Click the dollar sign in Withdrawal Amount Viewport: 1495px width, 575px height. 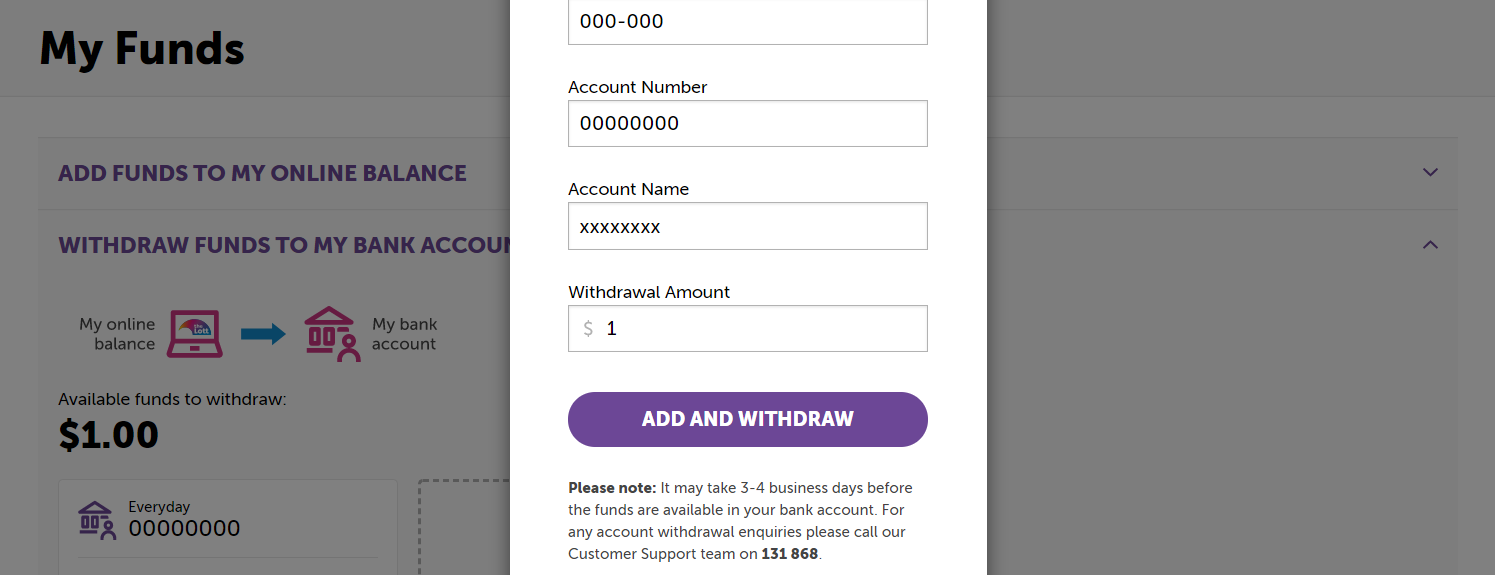click(588, 328)
